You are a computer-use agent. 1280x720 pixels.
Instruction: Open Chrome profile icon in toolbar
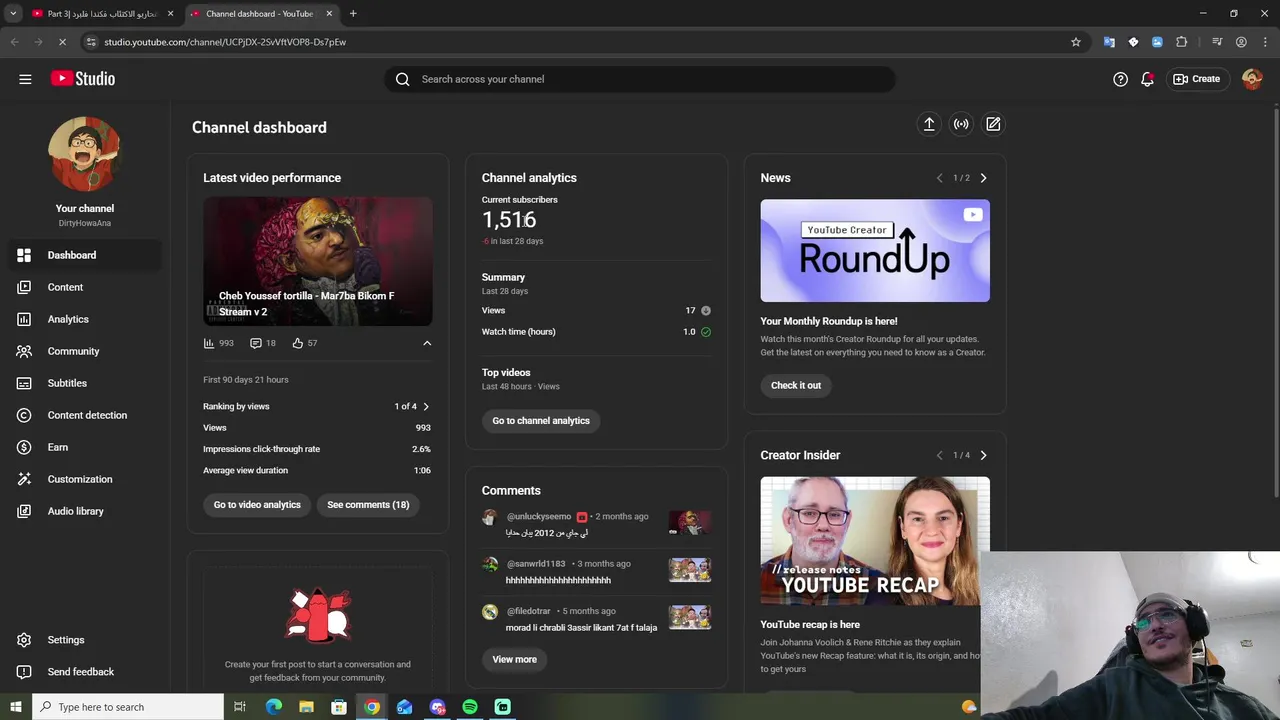point(1241,42)
